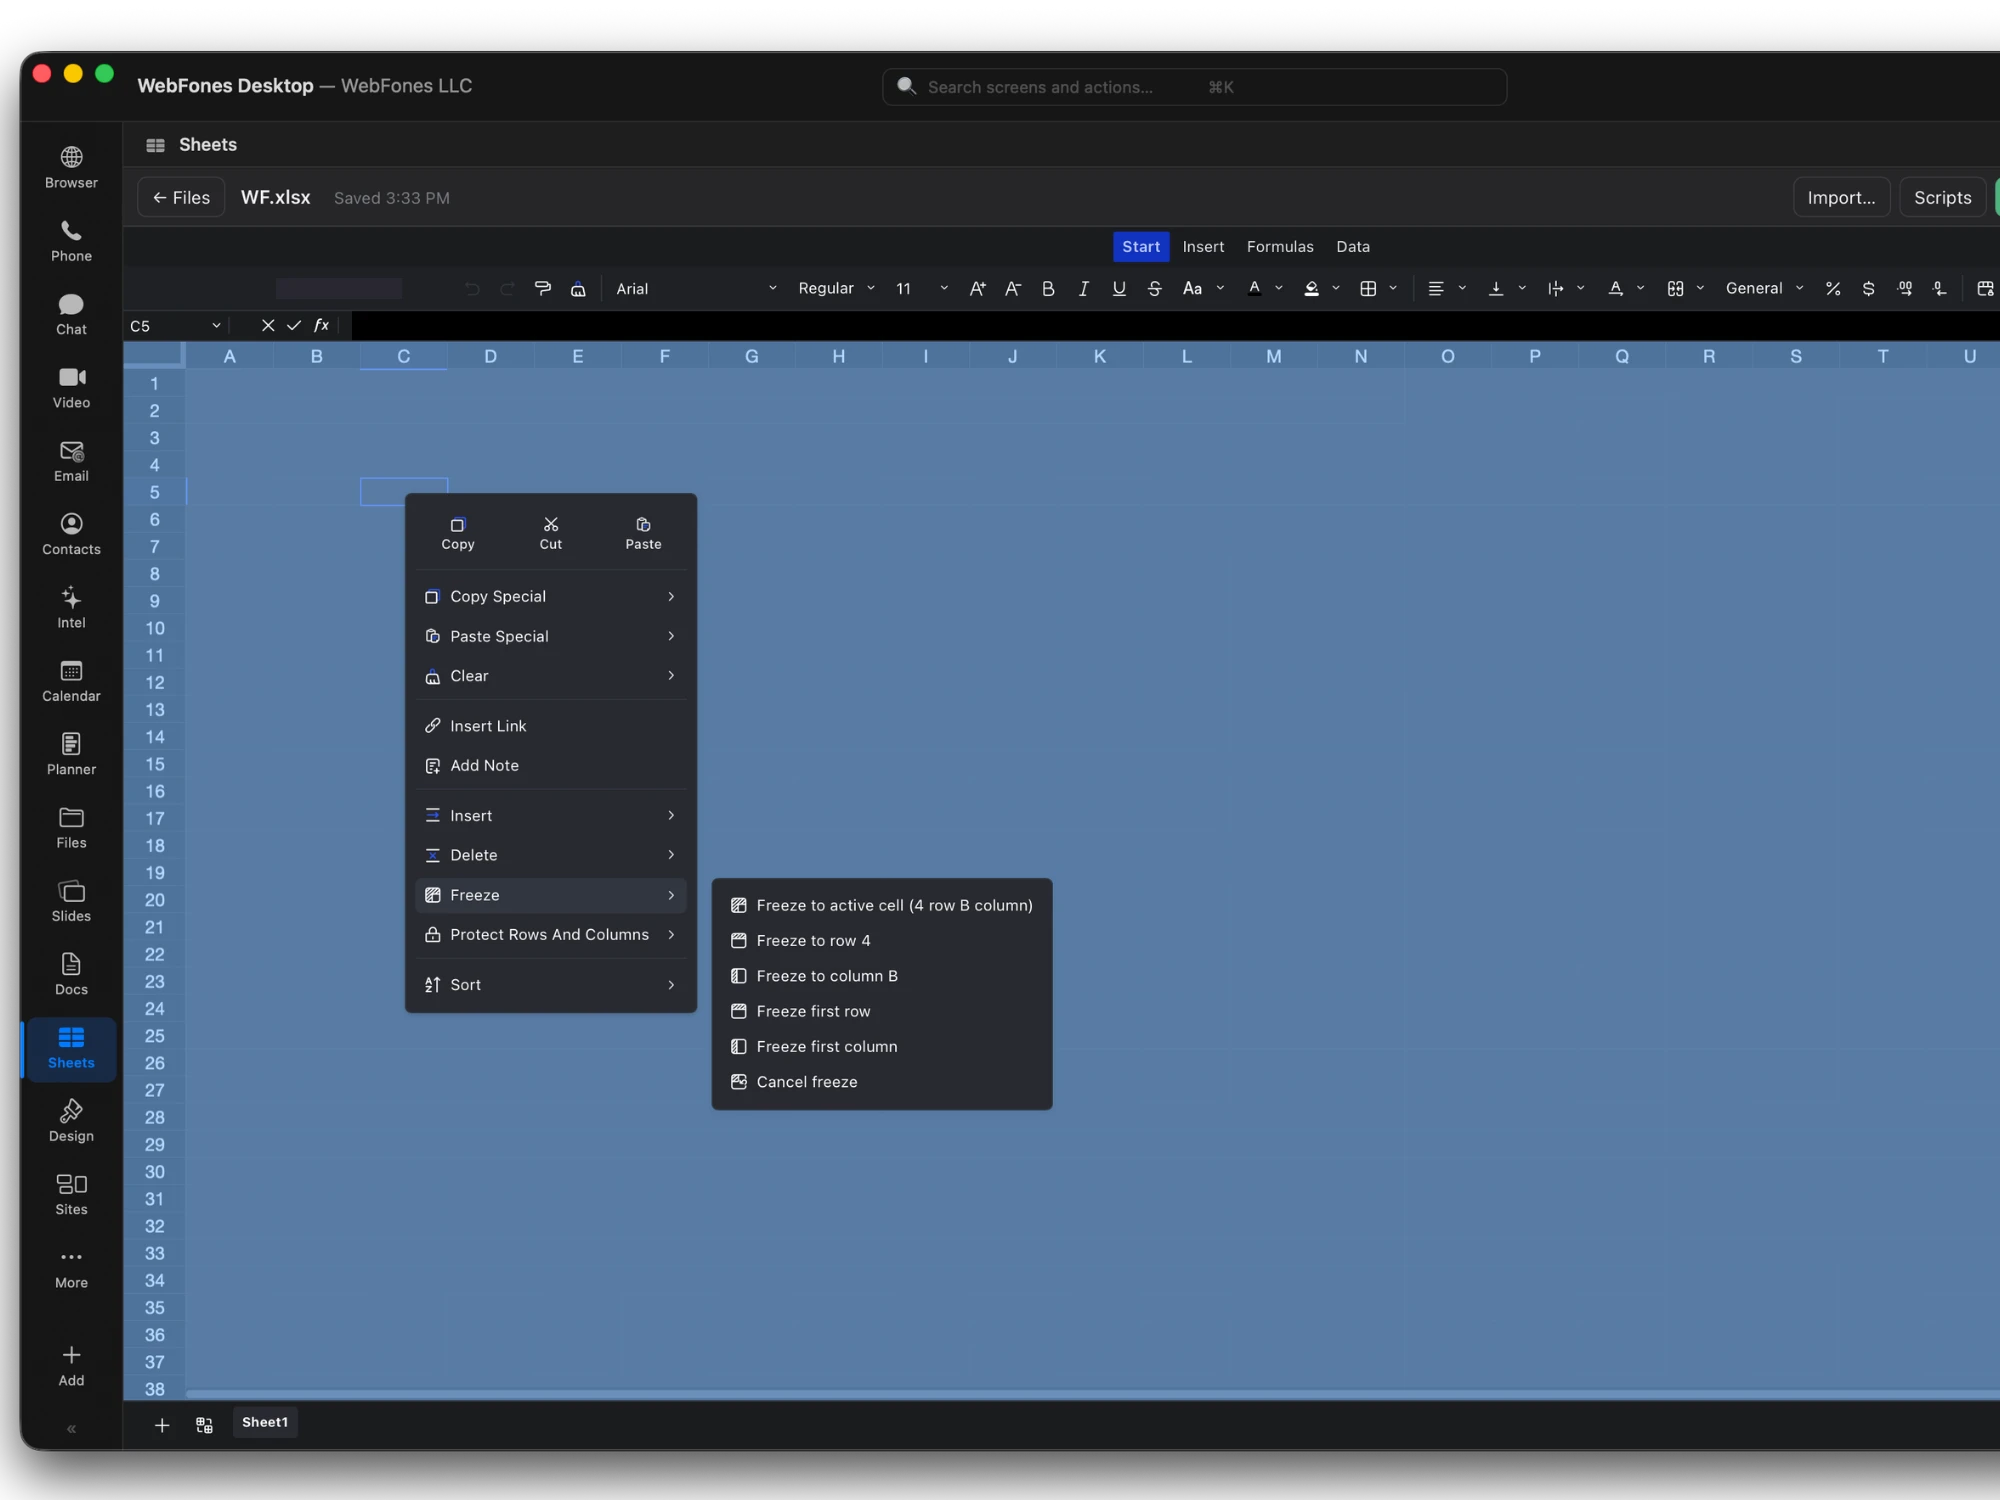This screenshot has width=2000, height=1500.
Task: Click the percent format icon
Action: [1833, 288]
